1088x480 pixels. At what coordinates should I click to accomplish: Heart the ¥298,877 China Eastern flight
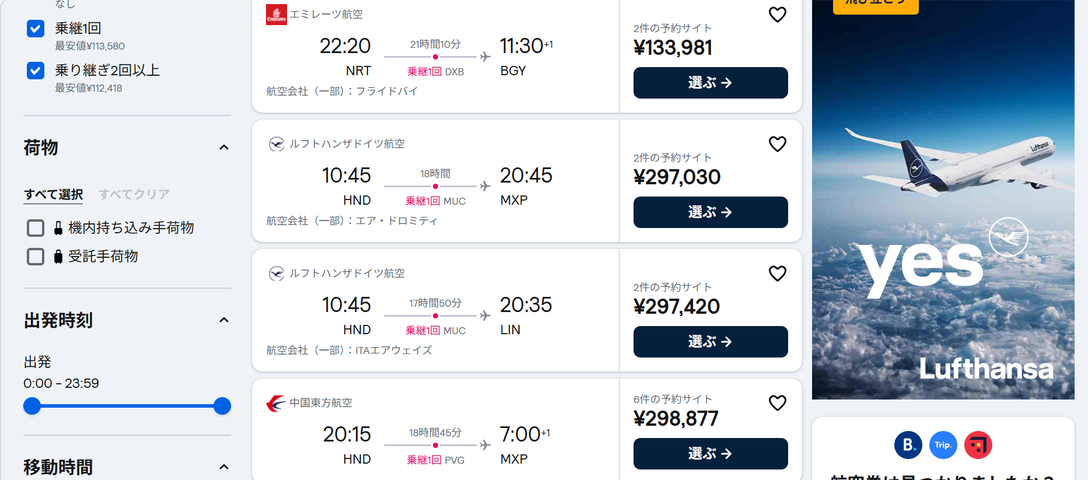coord(777,403)
